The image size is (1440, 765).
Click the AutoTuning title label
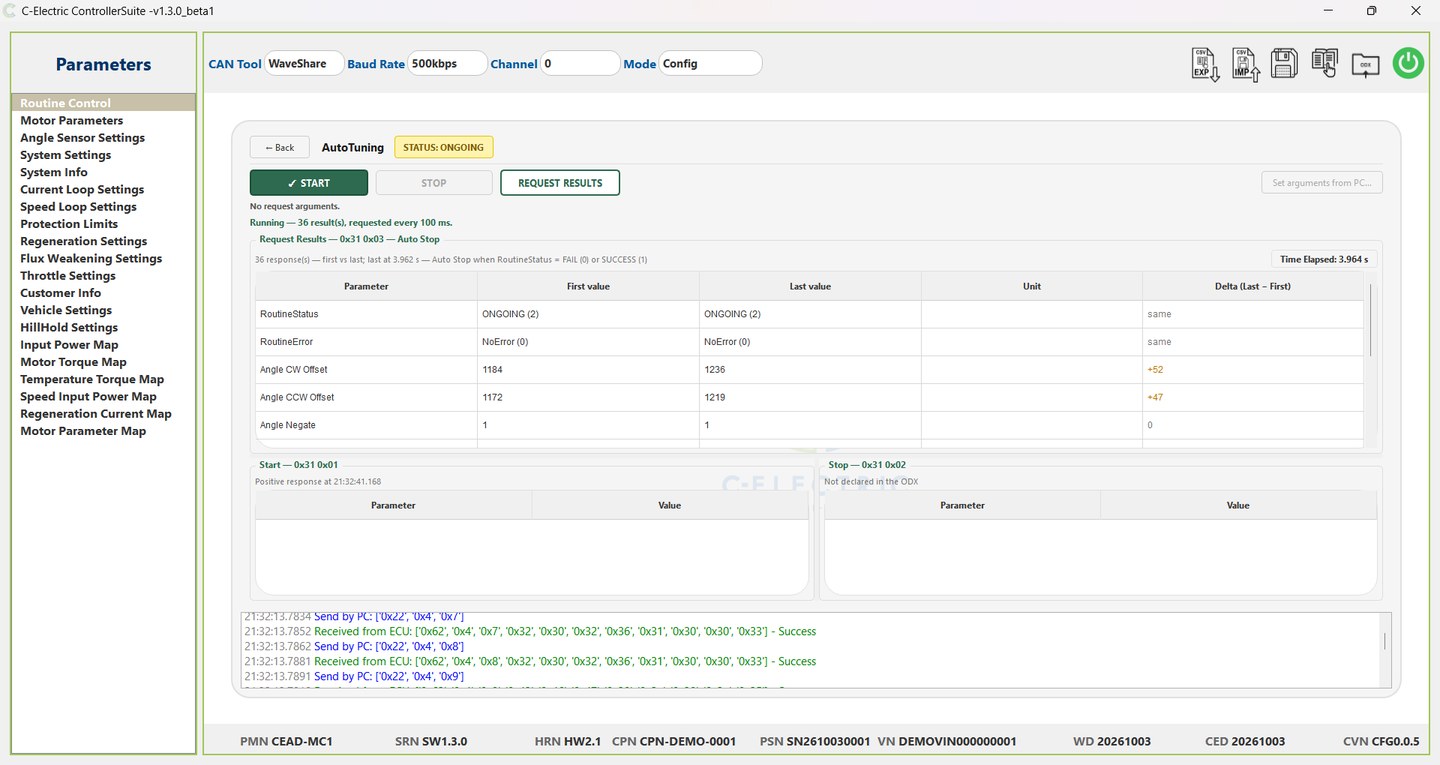tap(352, 147)
